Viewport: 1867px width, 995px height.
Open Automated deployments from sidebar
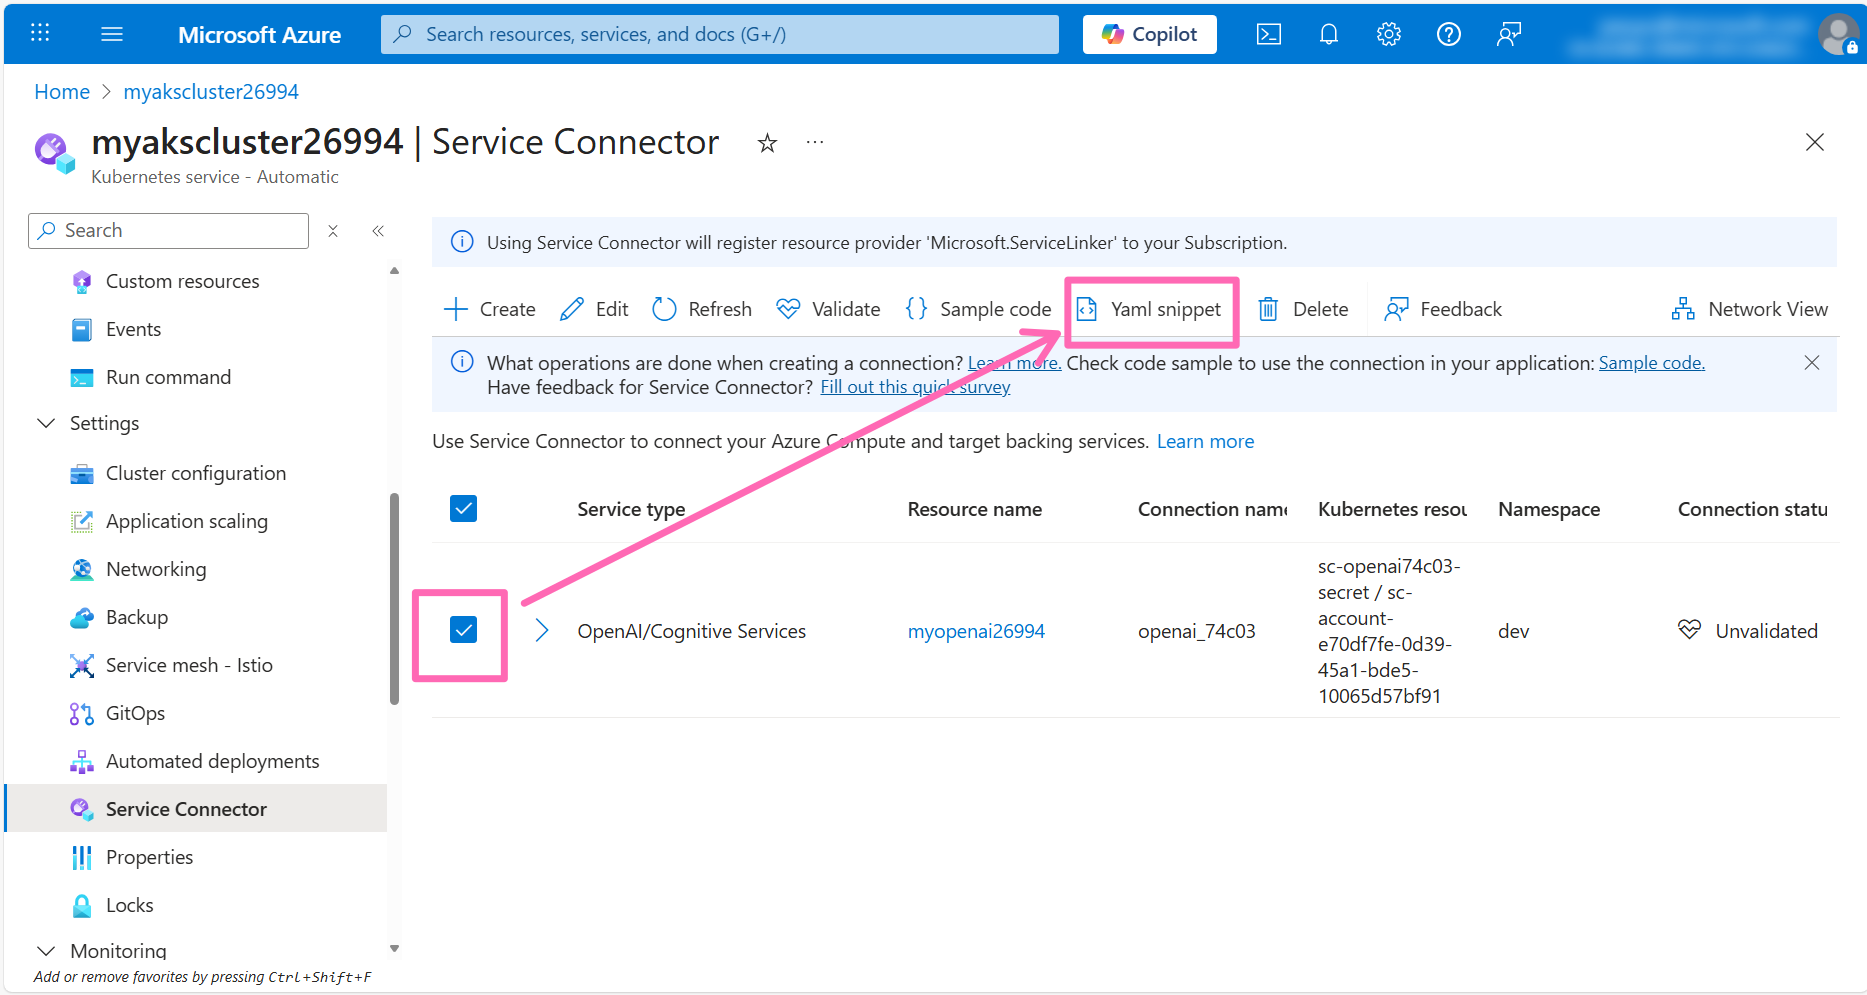click(213, 761)
